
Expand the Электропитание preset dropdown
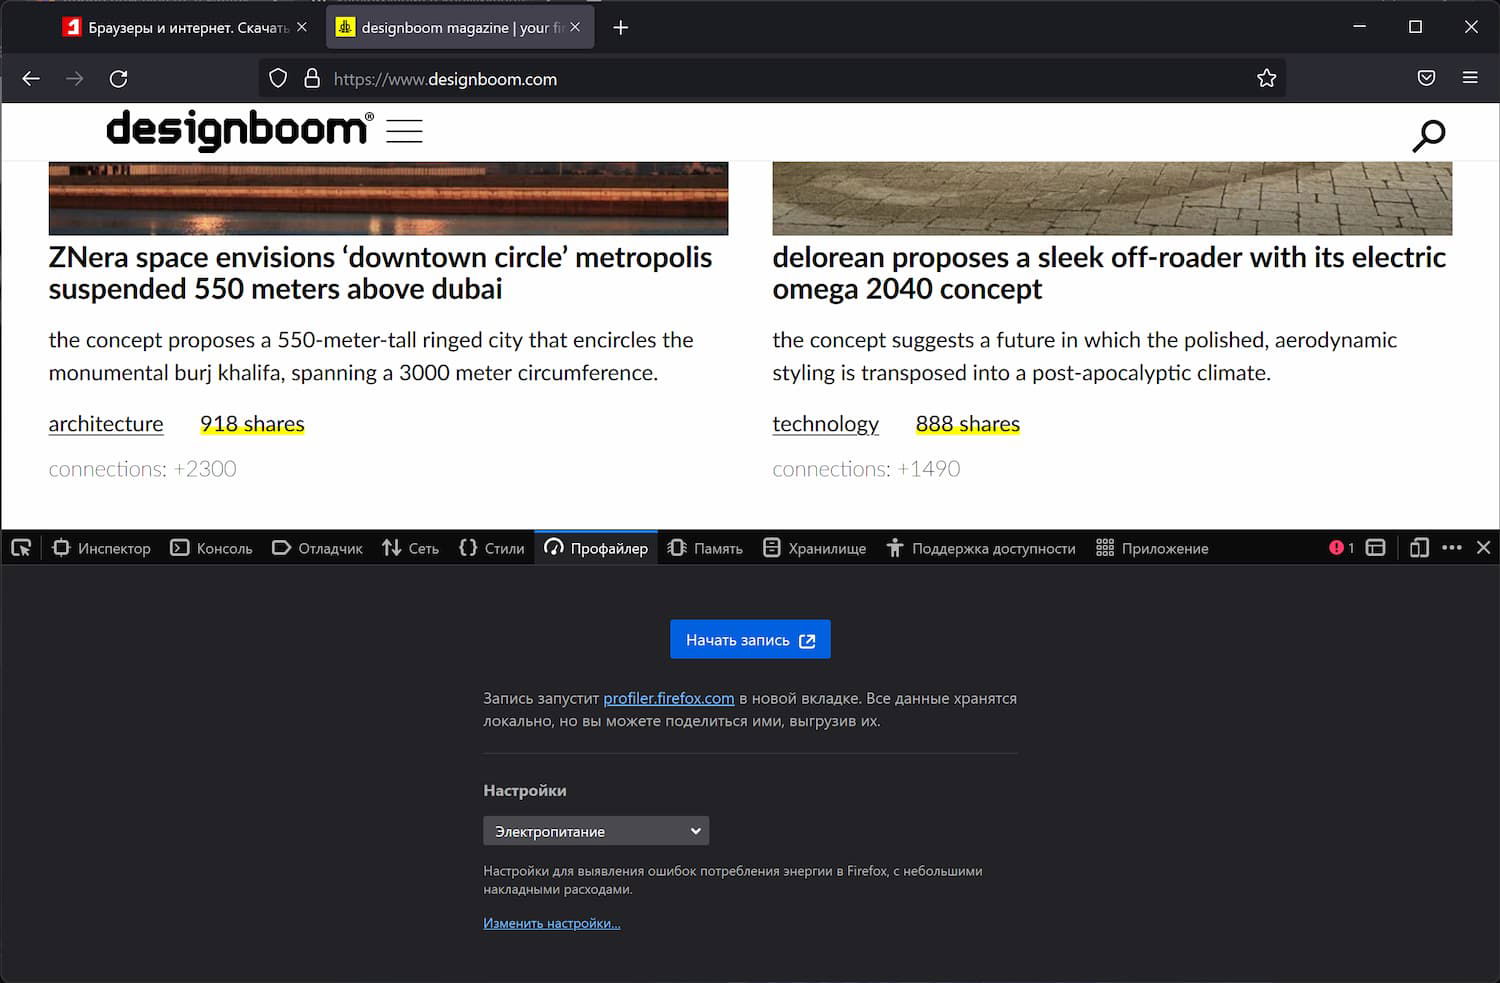tap(596, 831)
